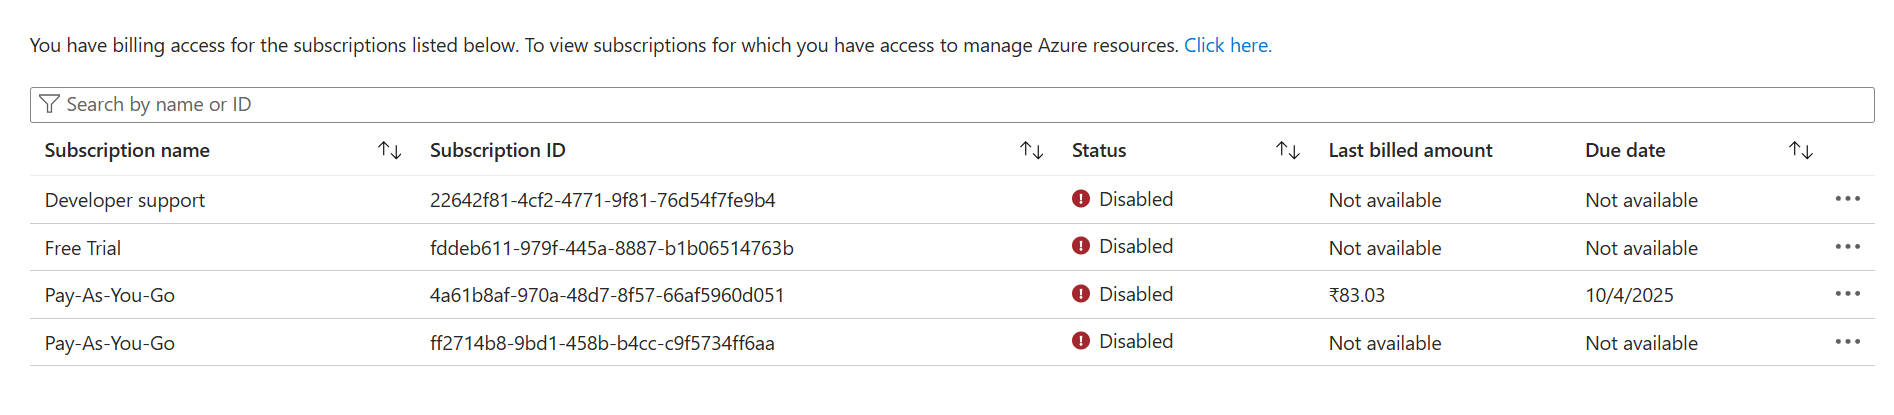Screen dimensions: 1894x415
Task: Select the 10/4/2025 due date cell
Action: (1629, 295)
